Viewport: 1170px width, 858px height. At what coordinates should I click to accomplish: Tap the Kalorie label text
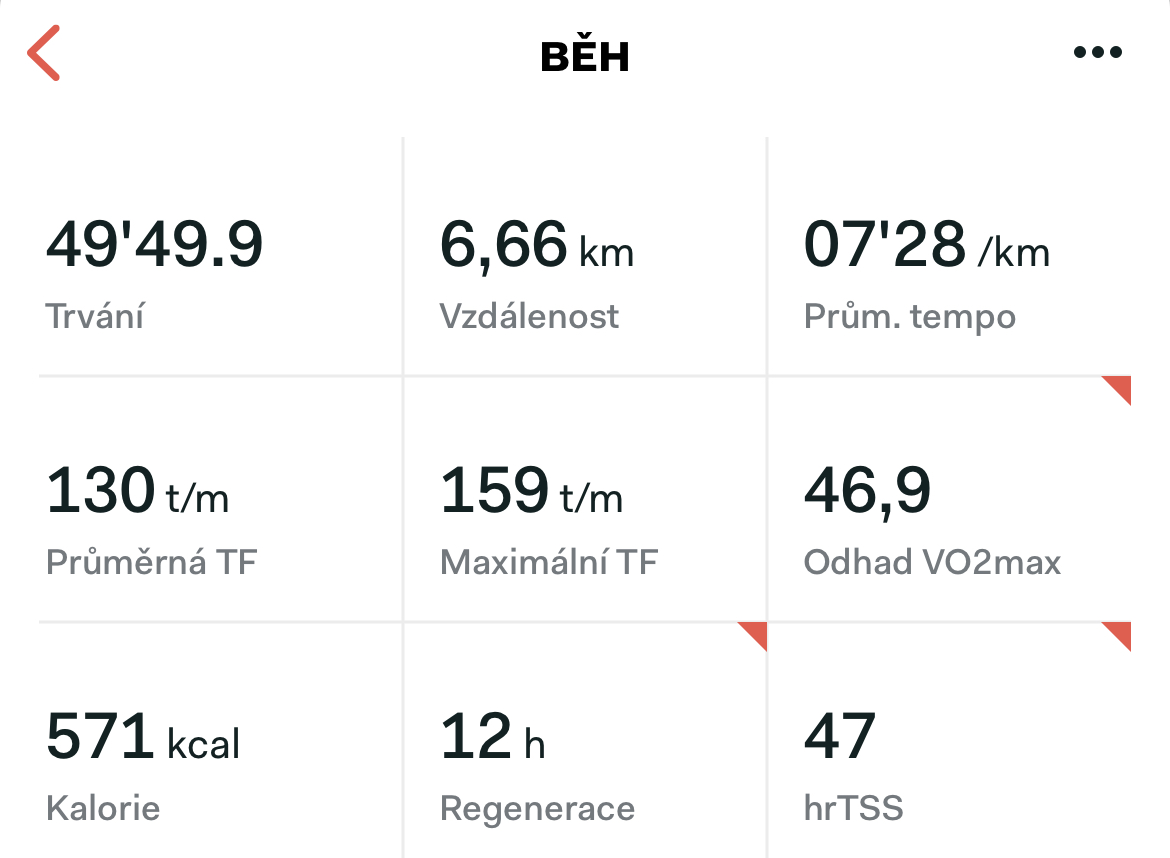pyautogui.click(x=103, y=808)
